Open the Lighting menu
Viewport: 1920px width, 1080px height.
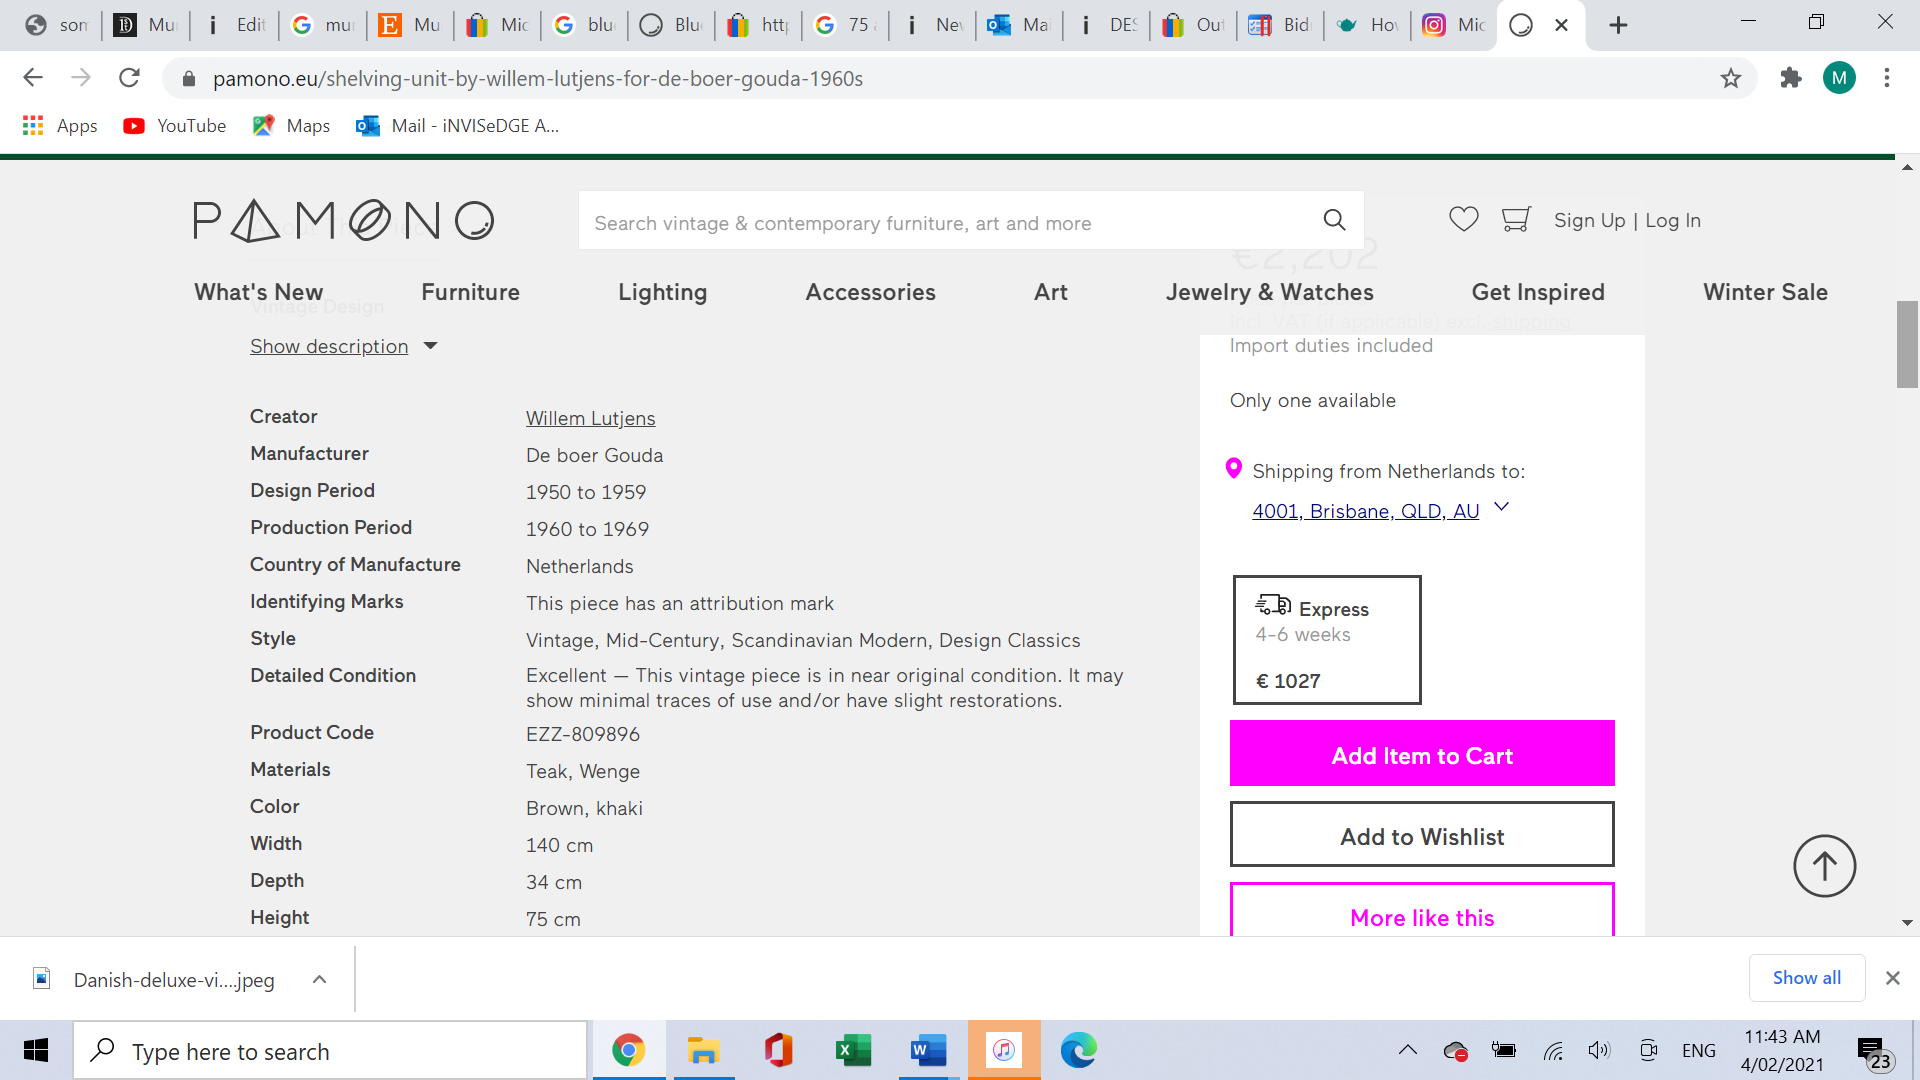coord(662,292)
